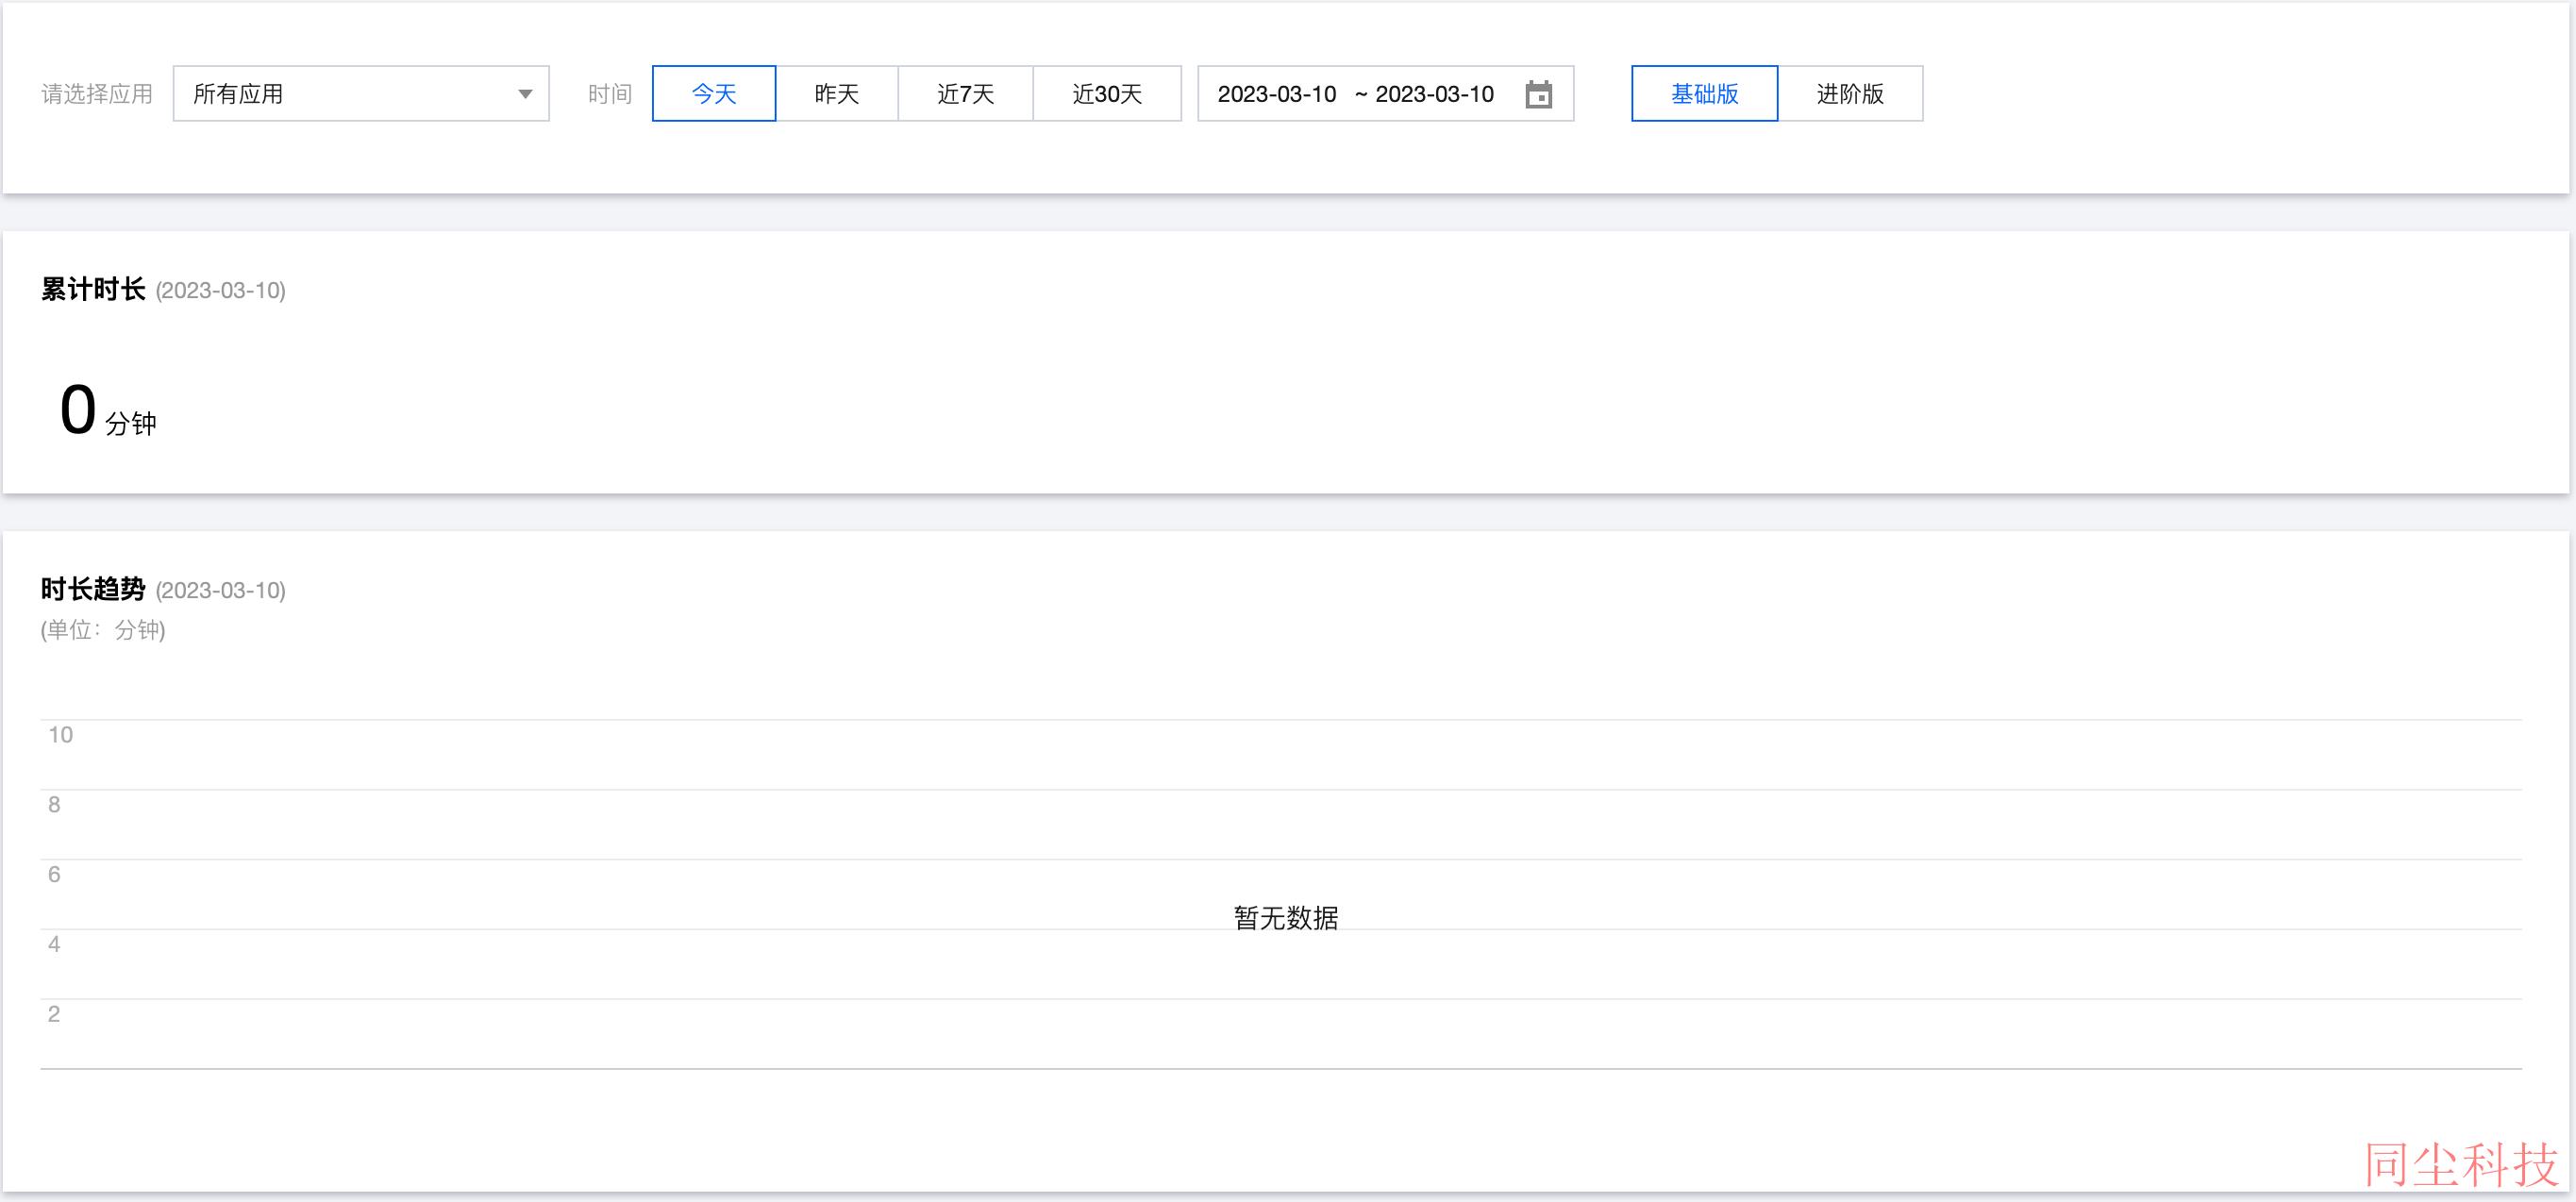Switch to 近7天 time range
2576x1202 pixels.
click(966, 94)
